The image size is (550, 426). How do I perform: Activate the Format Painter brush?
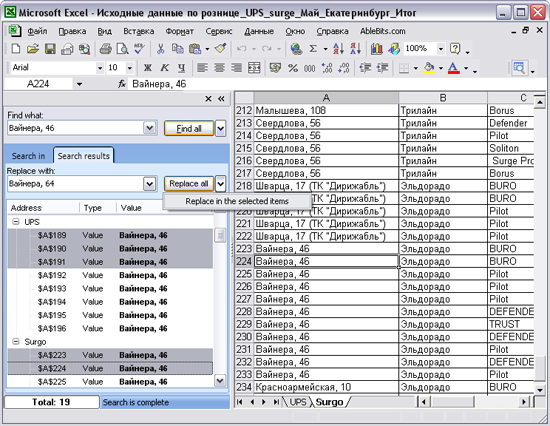click(x=221, y=48)
